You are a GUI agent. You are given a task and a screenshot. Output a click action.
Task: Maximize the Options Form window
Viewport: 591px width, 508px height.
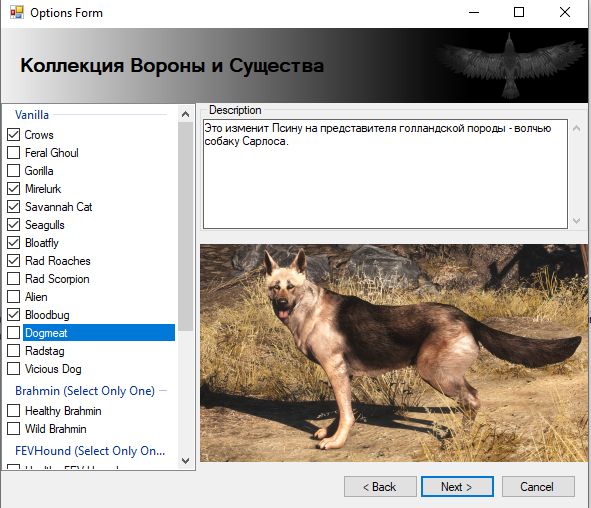(519, 12)
